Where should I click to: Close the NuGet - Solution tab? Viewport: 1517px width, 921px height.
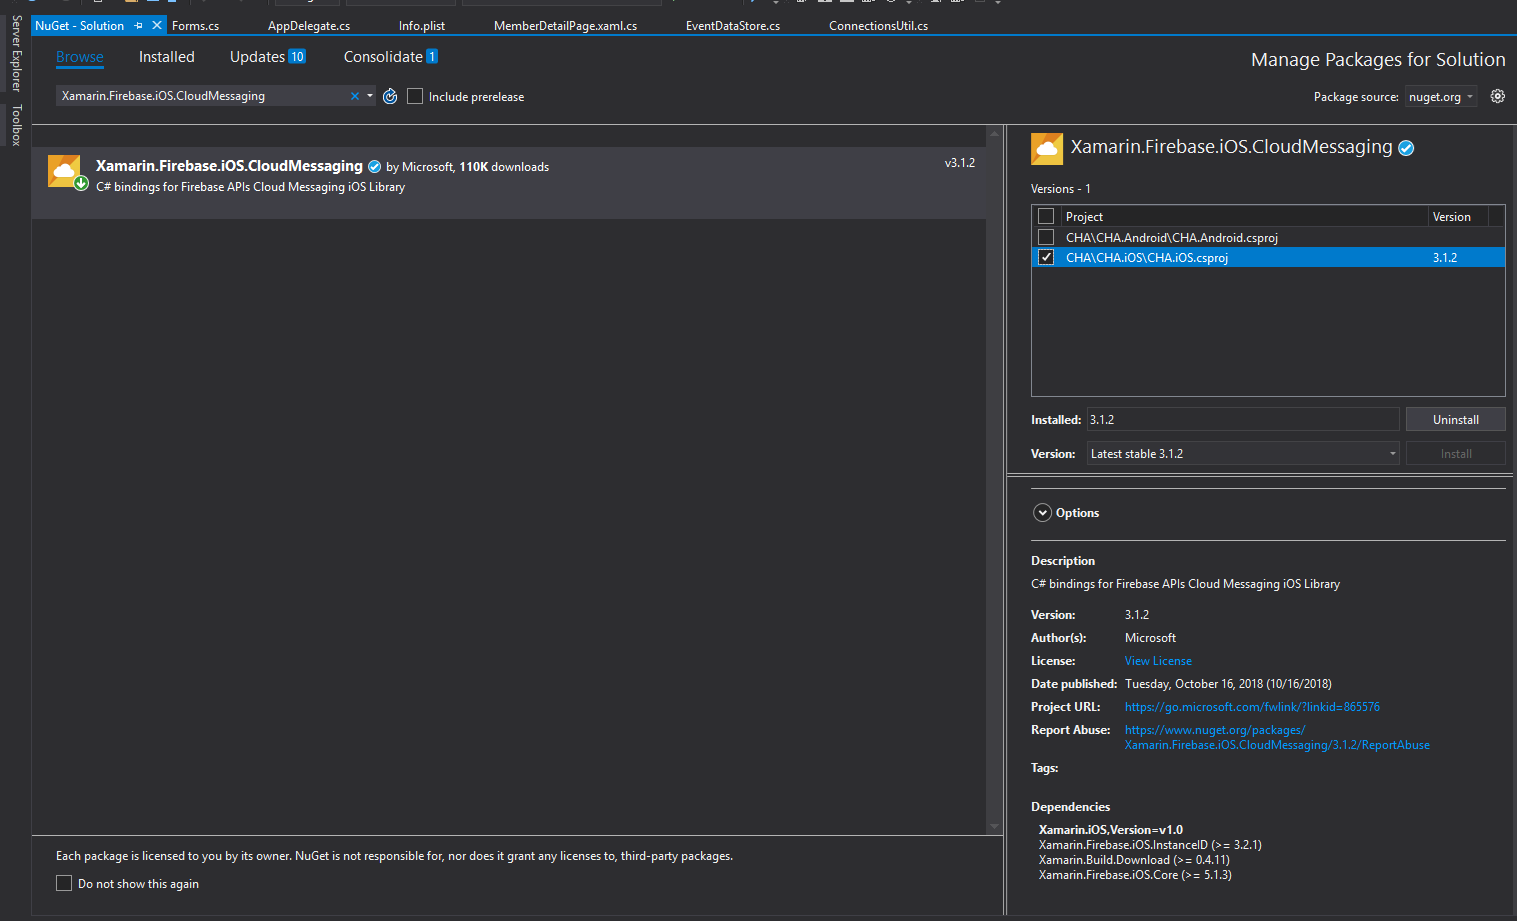tap(156, 25)
